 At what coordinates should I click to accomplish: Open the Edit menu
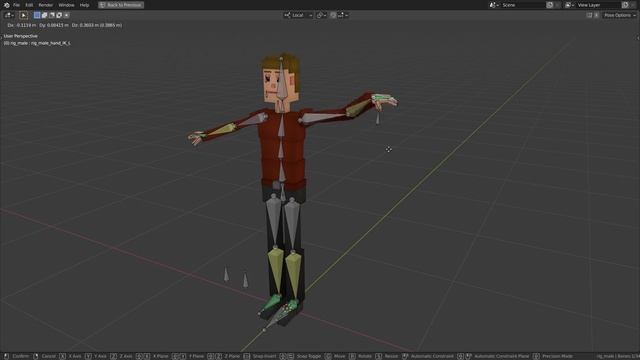(x=29, y=5)
